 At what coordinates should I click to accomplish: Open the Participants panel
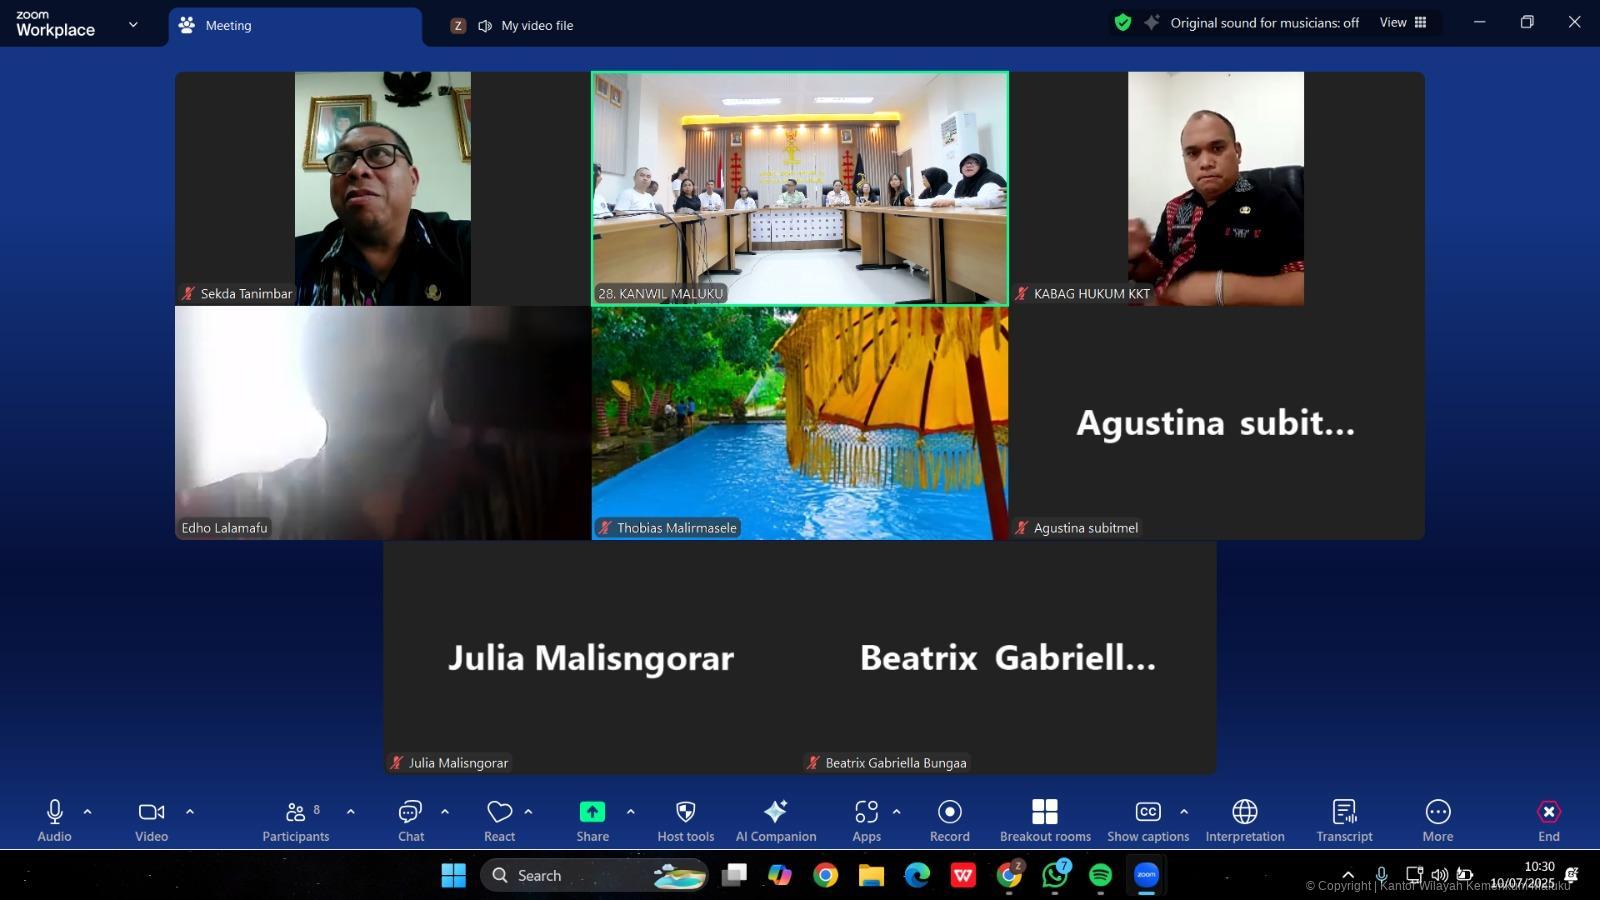pyautogui.click(x=295, y=820)
